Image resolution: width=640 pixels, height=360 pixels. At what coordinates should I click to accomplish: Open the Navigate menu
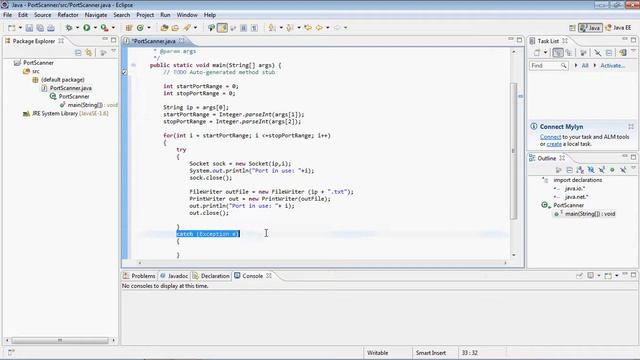[x=96, y=15]
